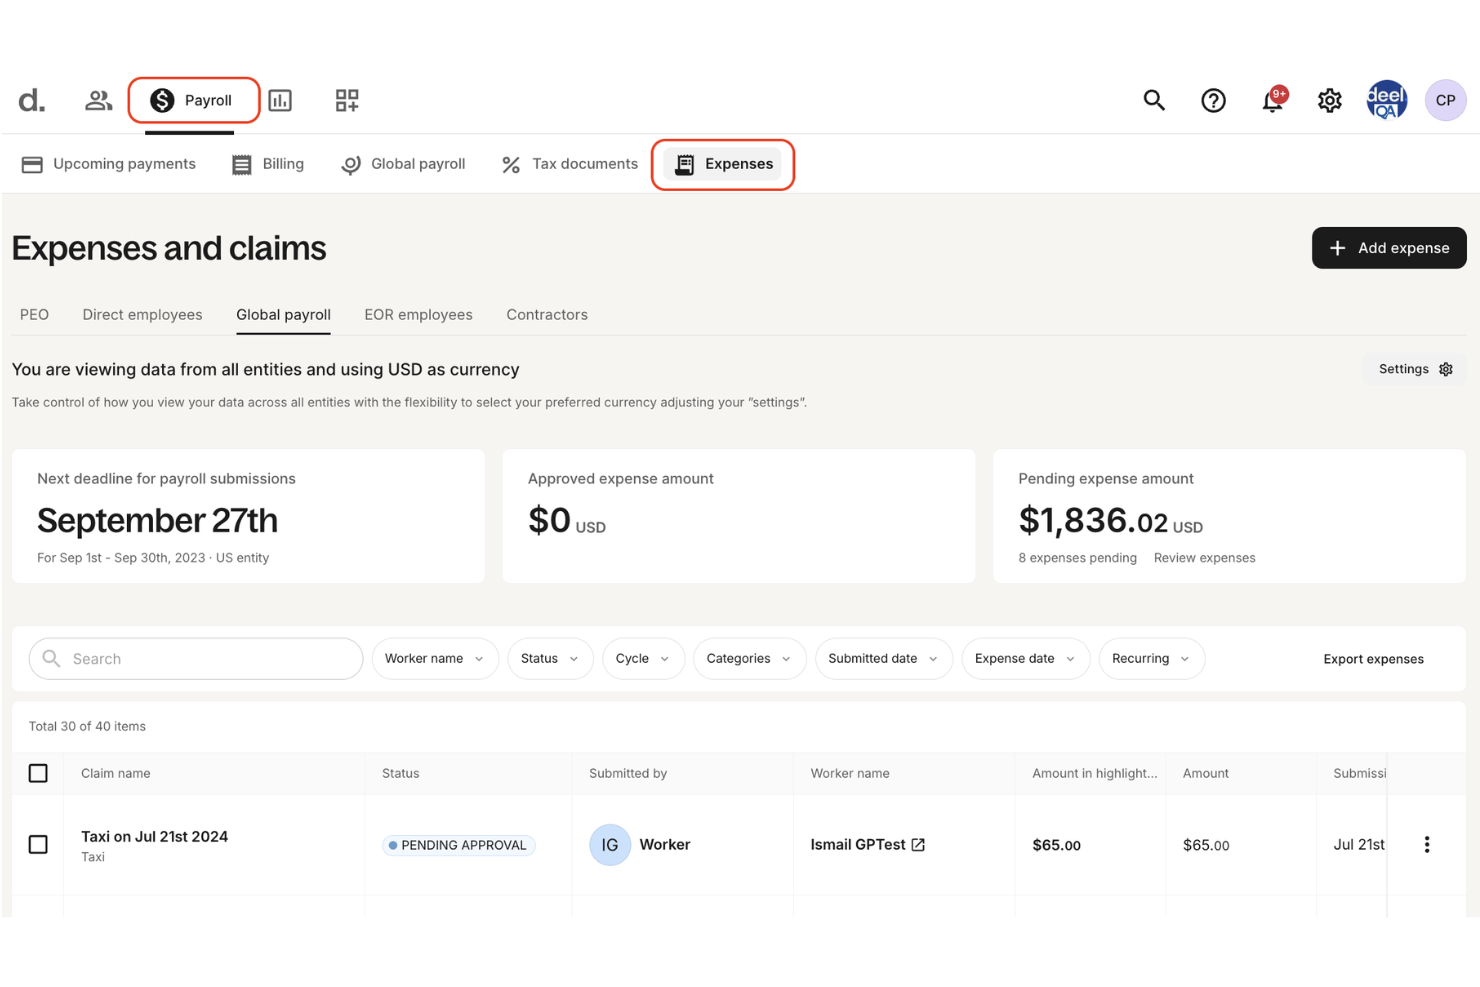Screen dimensions: 1480x987
Task: Open the settings gear in top bar
Action: [x=1329, y=100]
